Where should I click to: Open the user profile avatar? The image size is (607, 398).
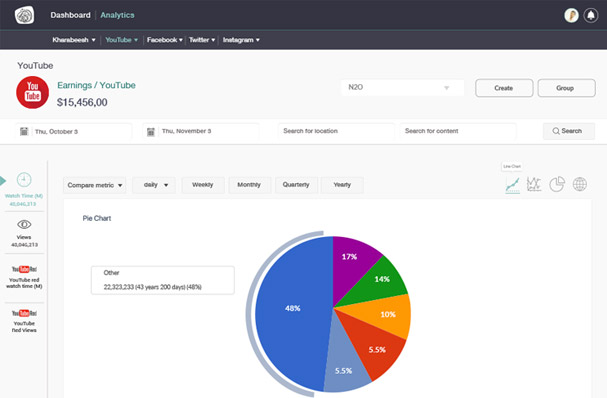[571, 15]
